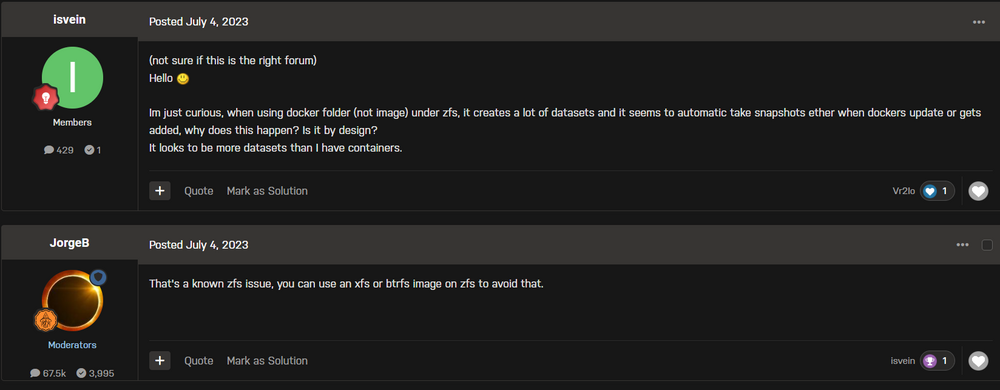
Task: Open the three-dot options menu on isvein's post
Action: click(x=979, y=22)
